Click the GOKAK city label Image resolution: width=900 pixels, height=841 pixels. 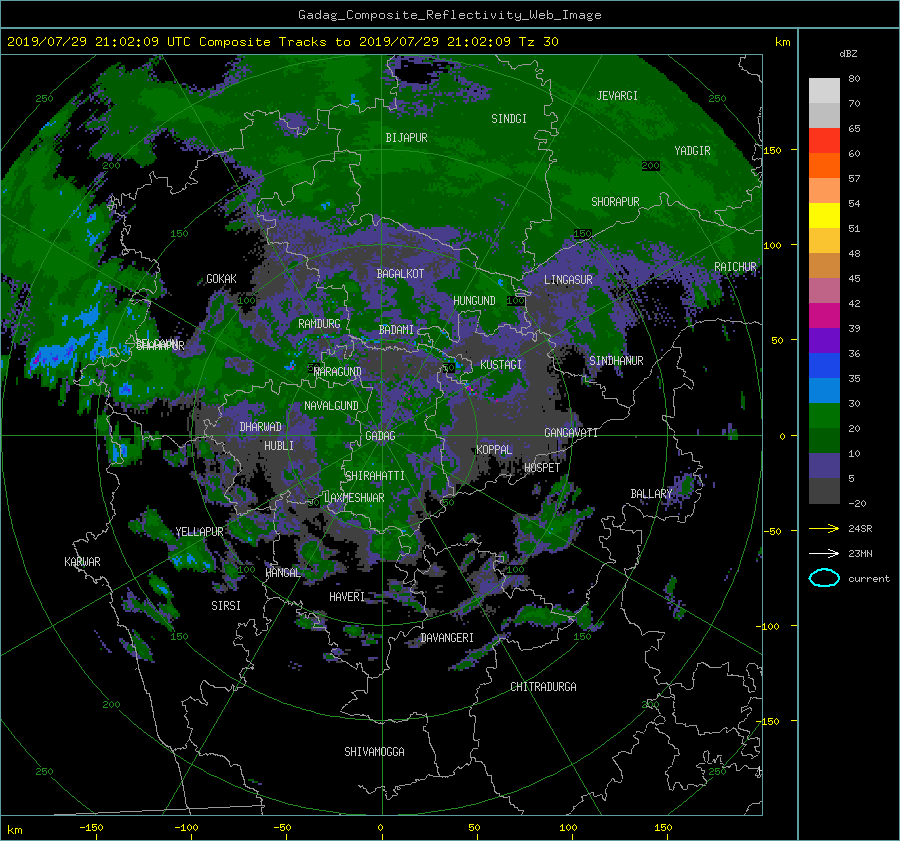pos(221,278)
